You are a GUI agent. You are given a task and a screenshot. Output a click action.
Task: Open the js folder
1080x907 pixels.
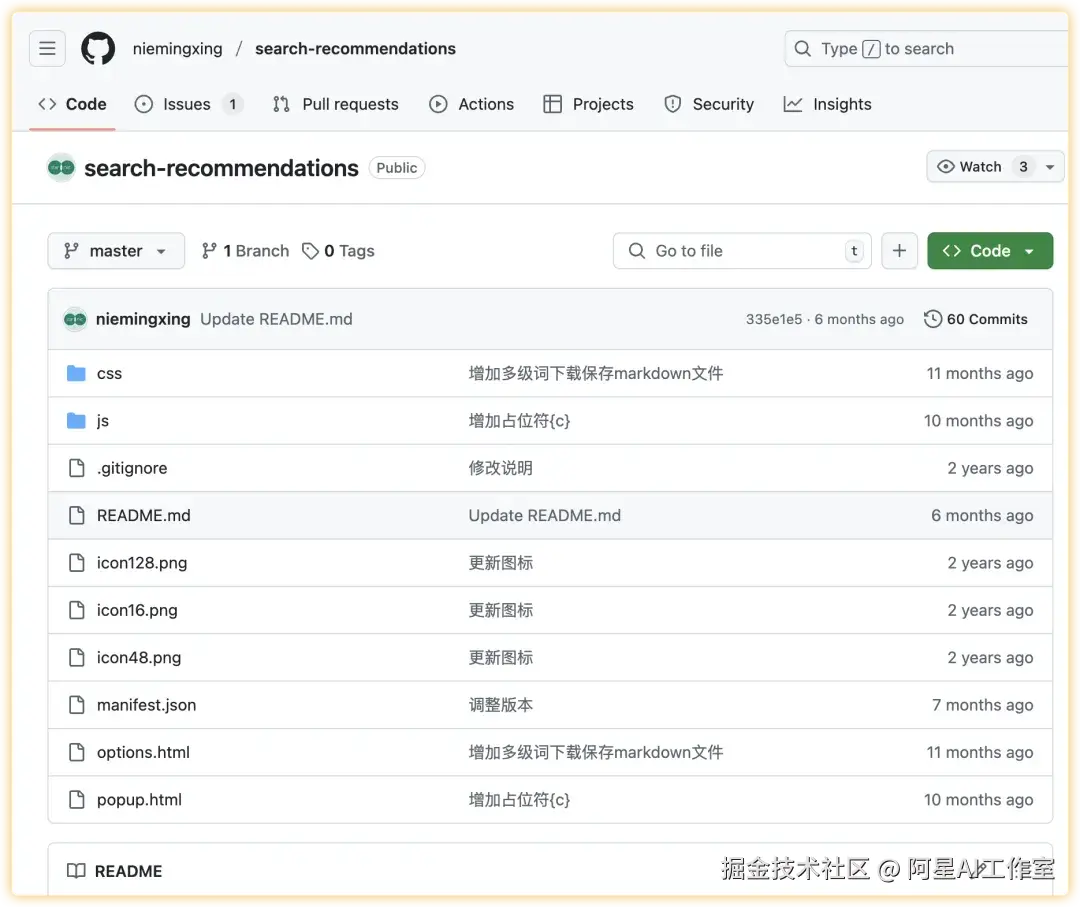(x=103, y=421)
